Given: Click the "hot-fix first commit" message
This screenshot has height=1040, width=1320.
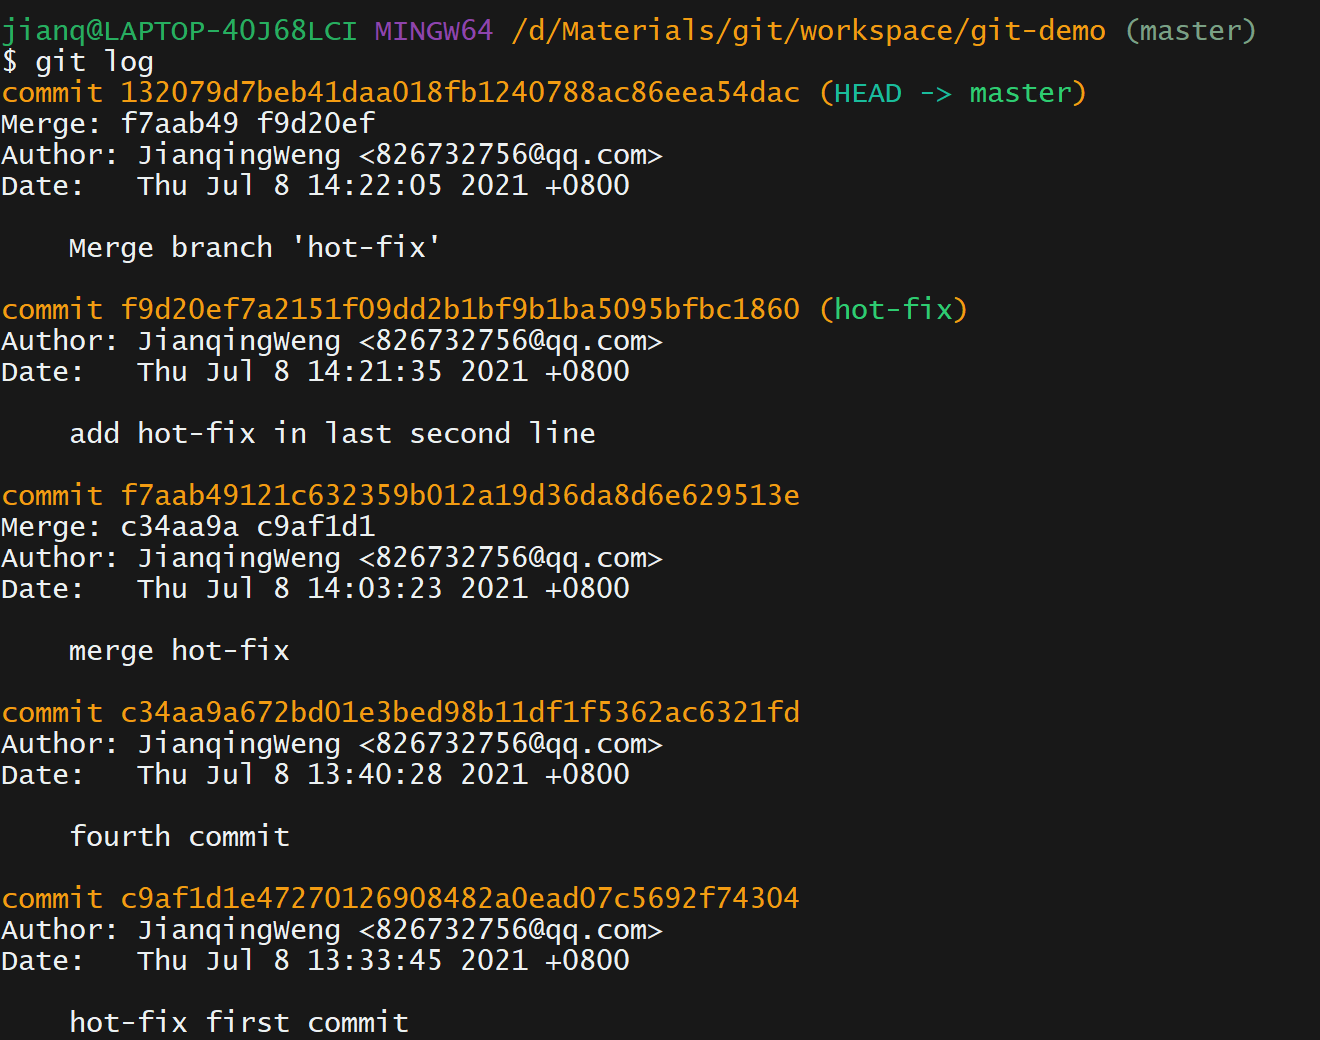Looking at the screenshot, I should [x=239, y=1023].
